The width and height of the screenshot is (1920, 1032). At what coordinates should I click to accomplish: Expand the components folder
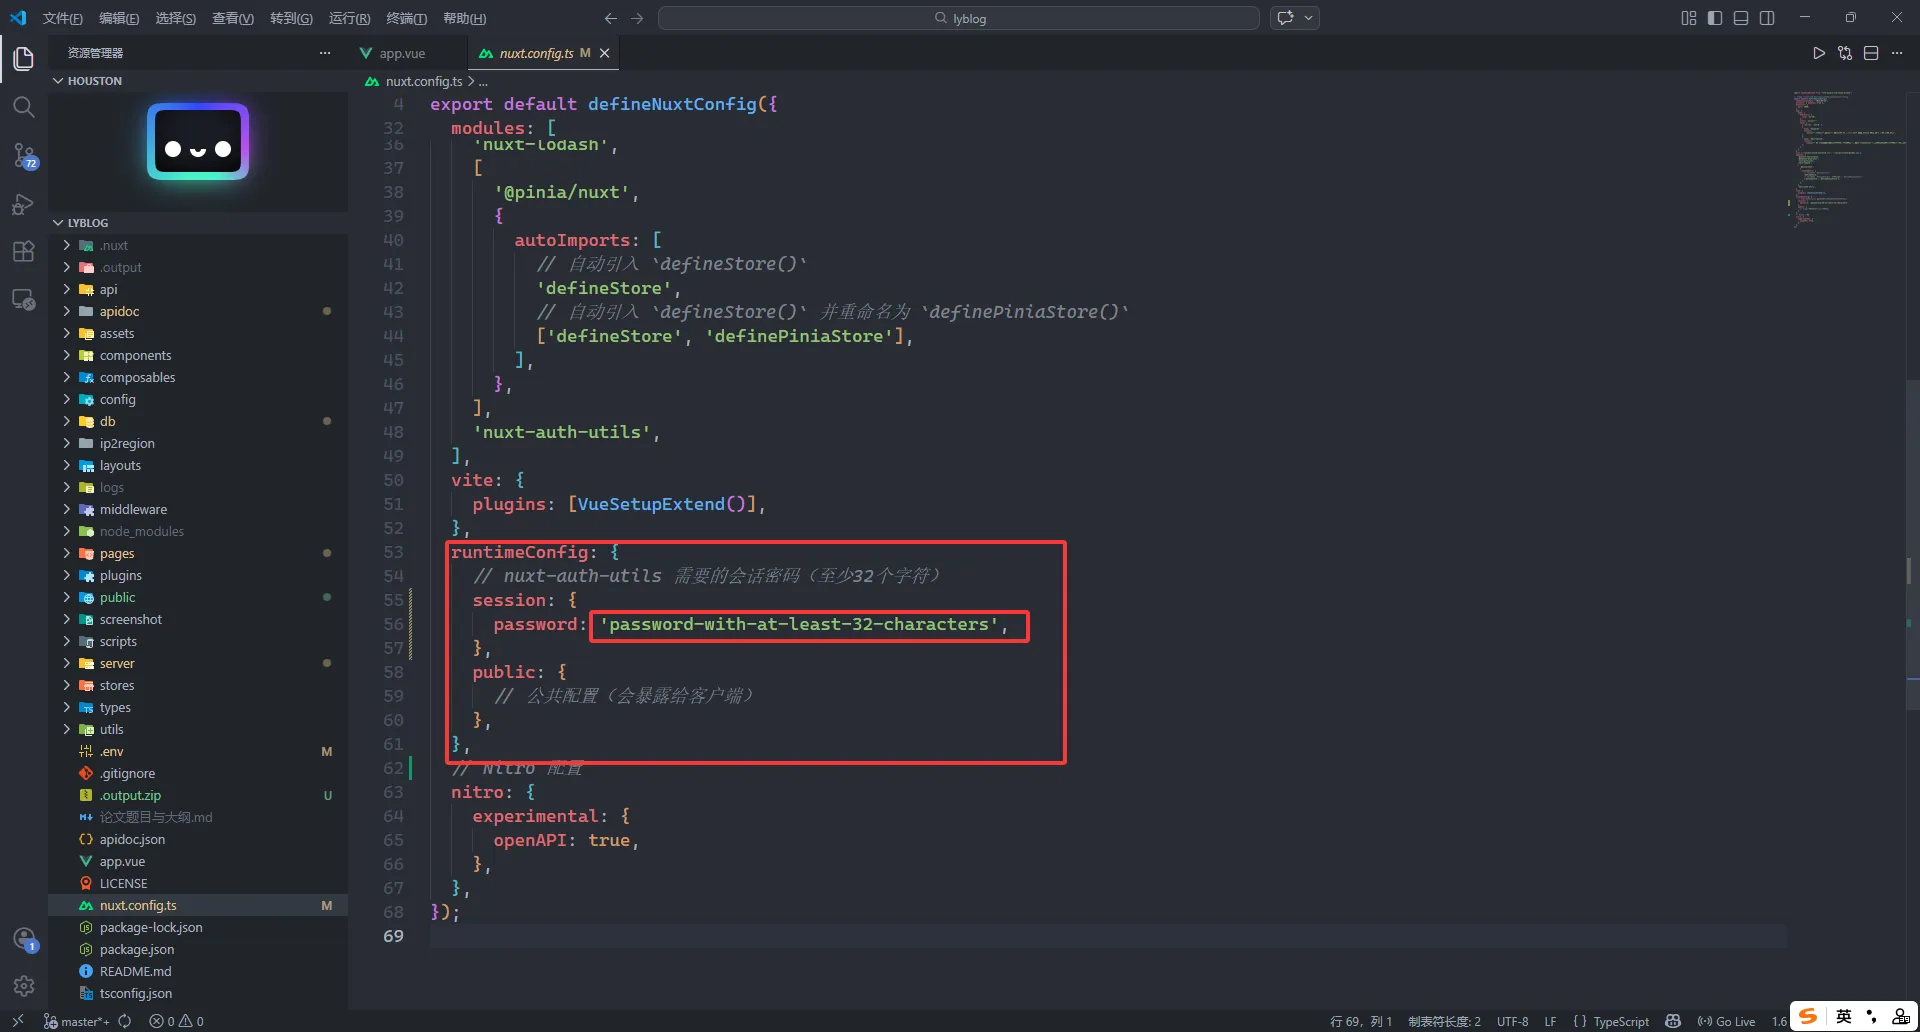[x=135, y=356]
